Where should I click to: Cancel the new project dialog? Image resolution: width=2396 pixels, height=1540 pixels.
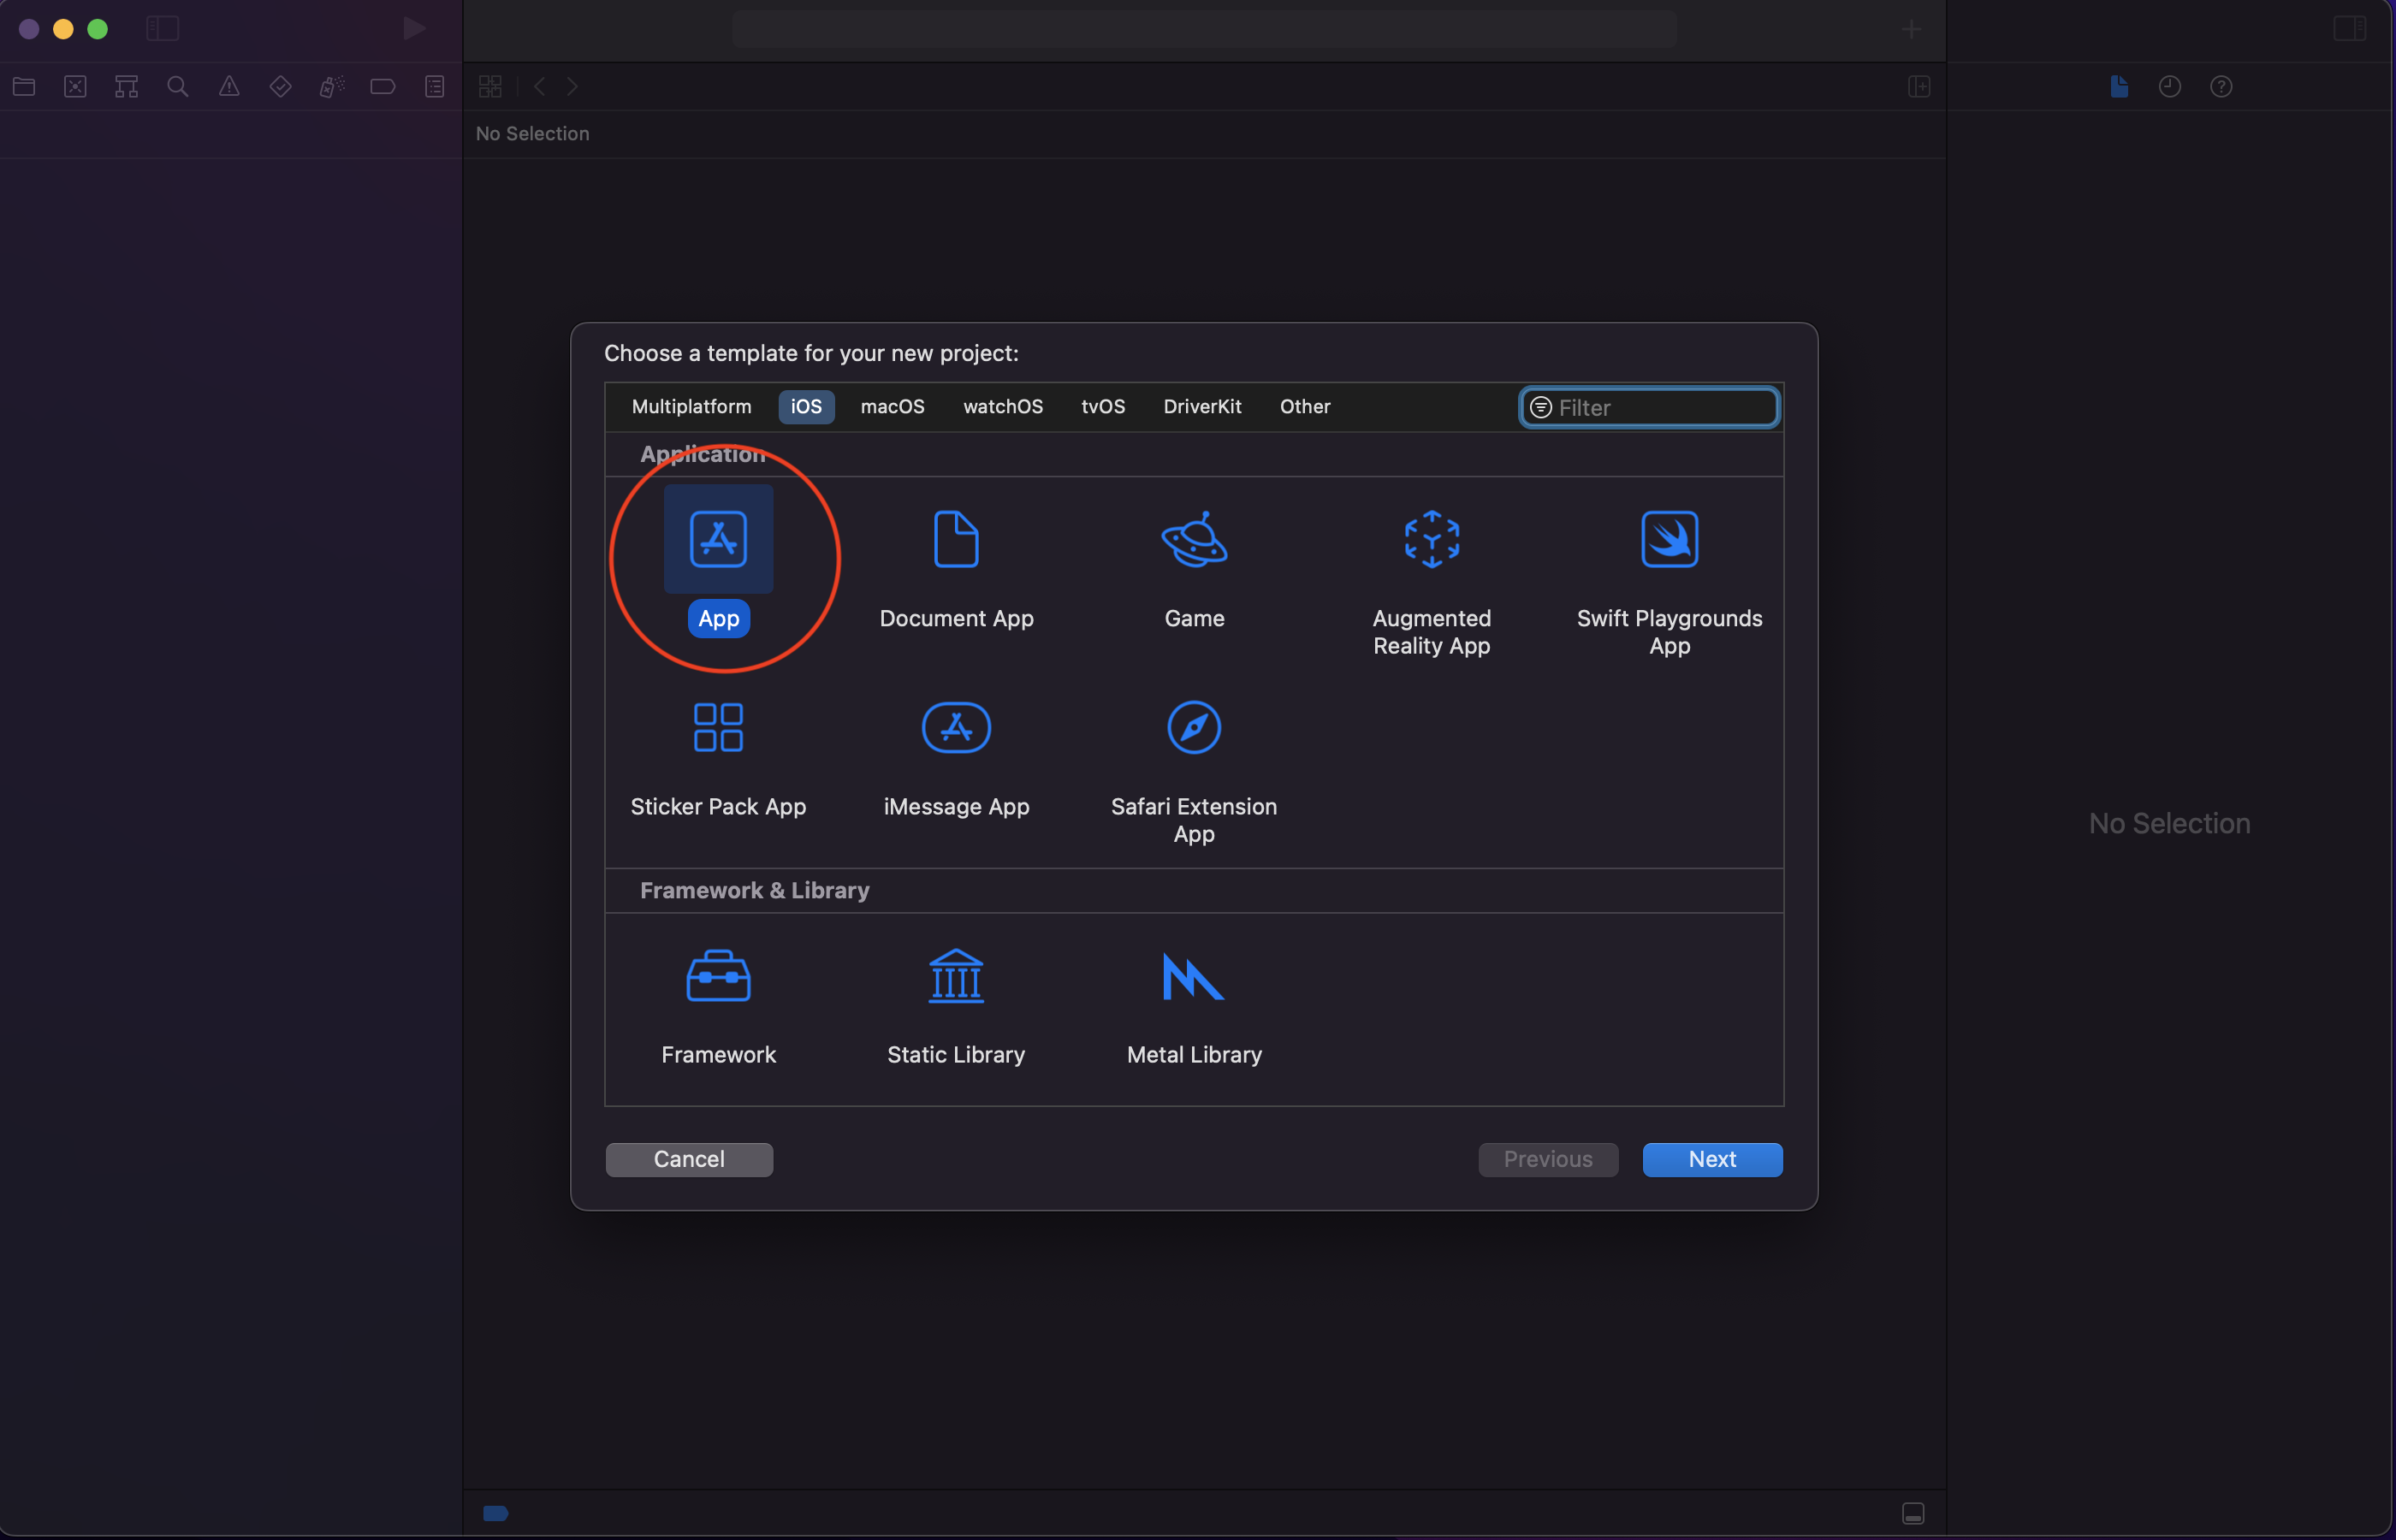click(x=689, y=1159)
